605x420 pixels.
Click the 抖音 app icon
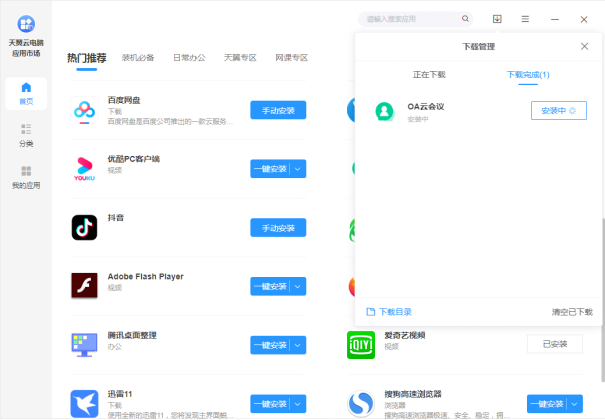84,227
